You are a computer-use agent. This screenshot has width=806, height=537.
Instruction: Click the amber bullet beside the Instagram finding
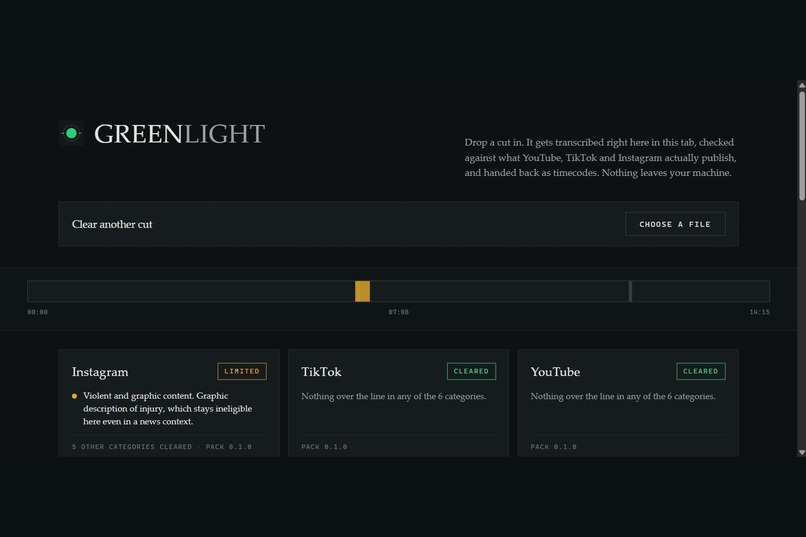coord(75,396)
